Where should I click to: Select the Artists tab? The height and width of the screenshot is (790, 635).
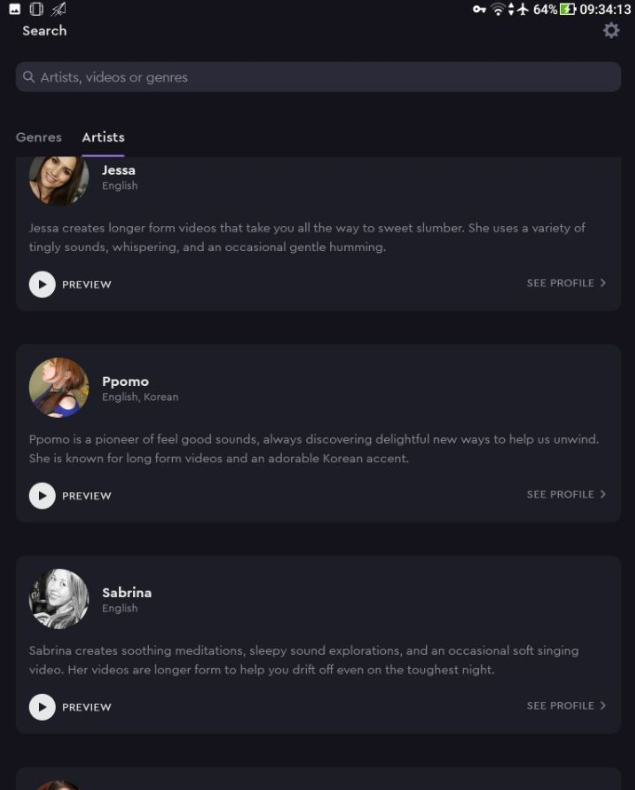103,137
